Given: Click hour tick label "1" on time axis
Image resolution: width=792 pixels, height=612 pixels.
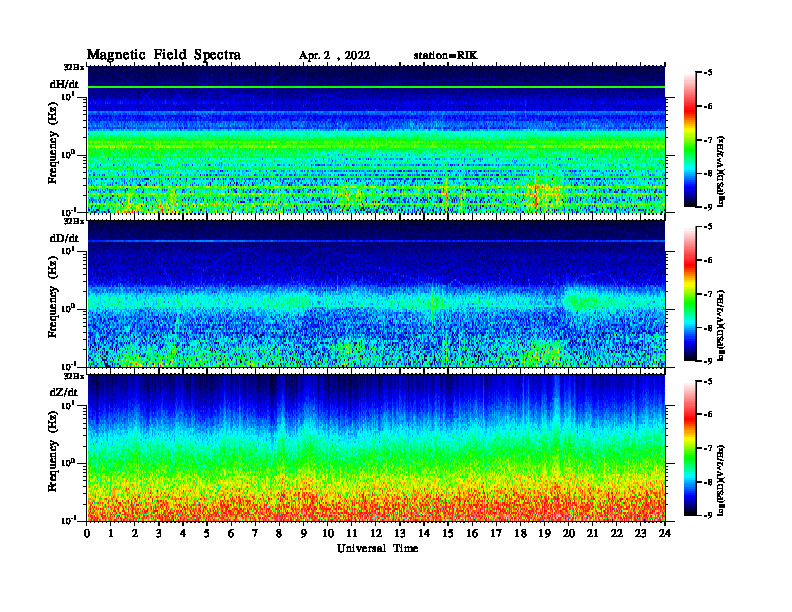Looking at the screenshot, I should (x=111, y=533).
